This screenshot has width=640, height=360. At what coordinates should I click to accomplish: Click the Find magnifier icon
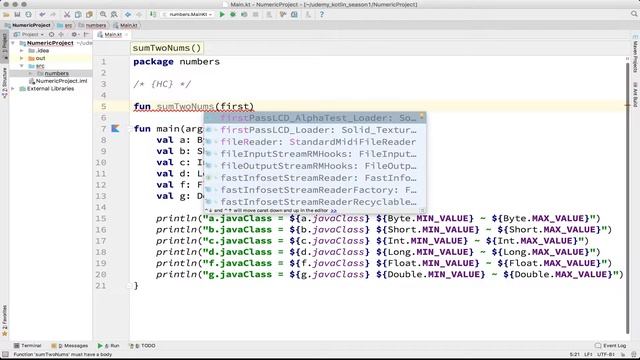(103, 14)
